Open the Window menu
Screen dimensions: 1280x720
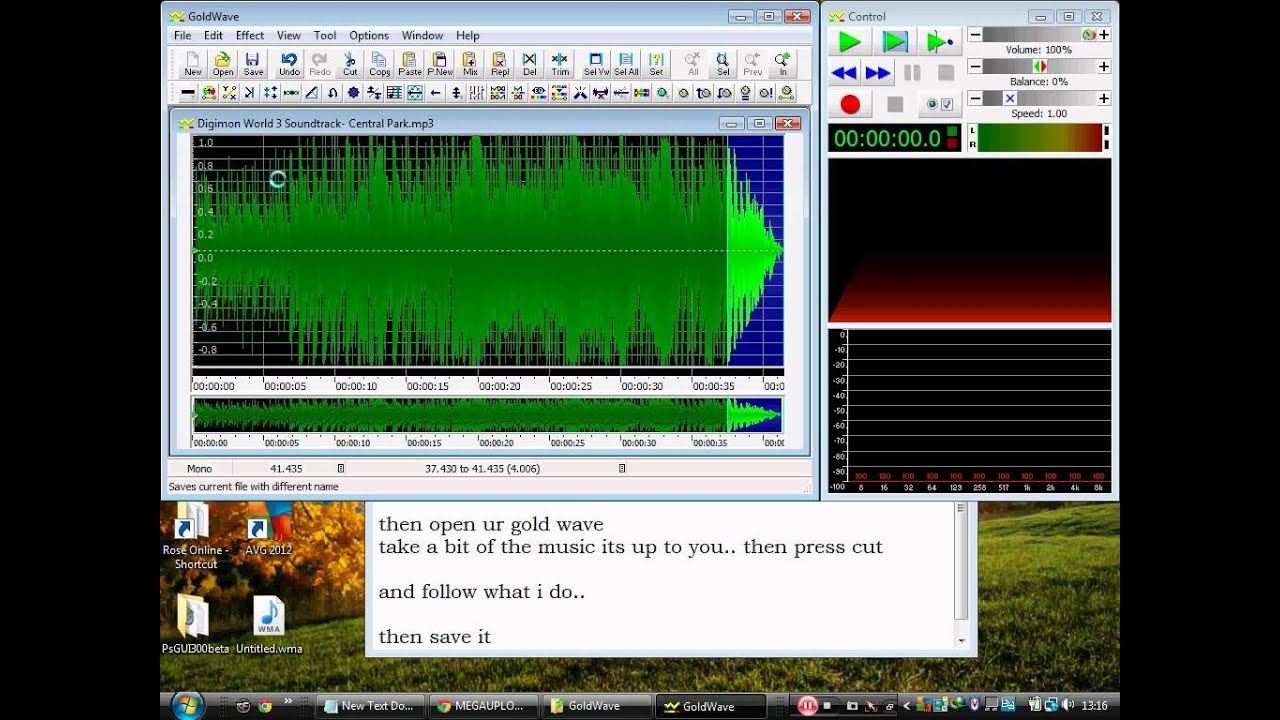422,35
